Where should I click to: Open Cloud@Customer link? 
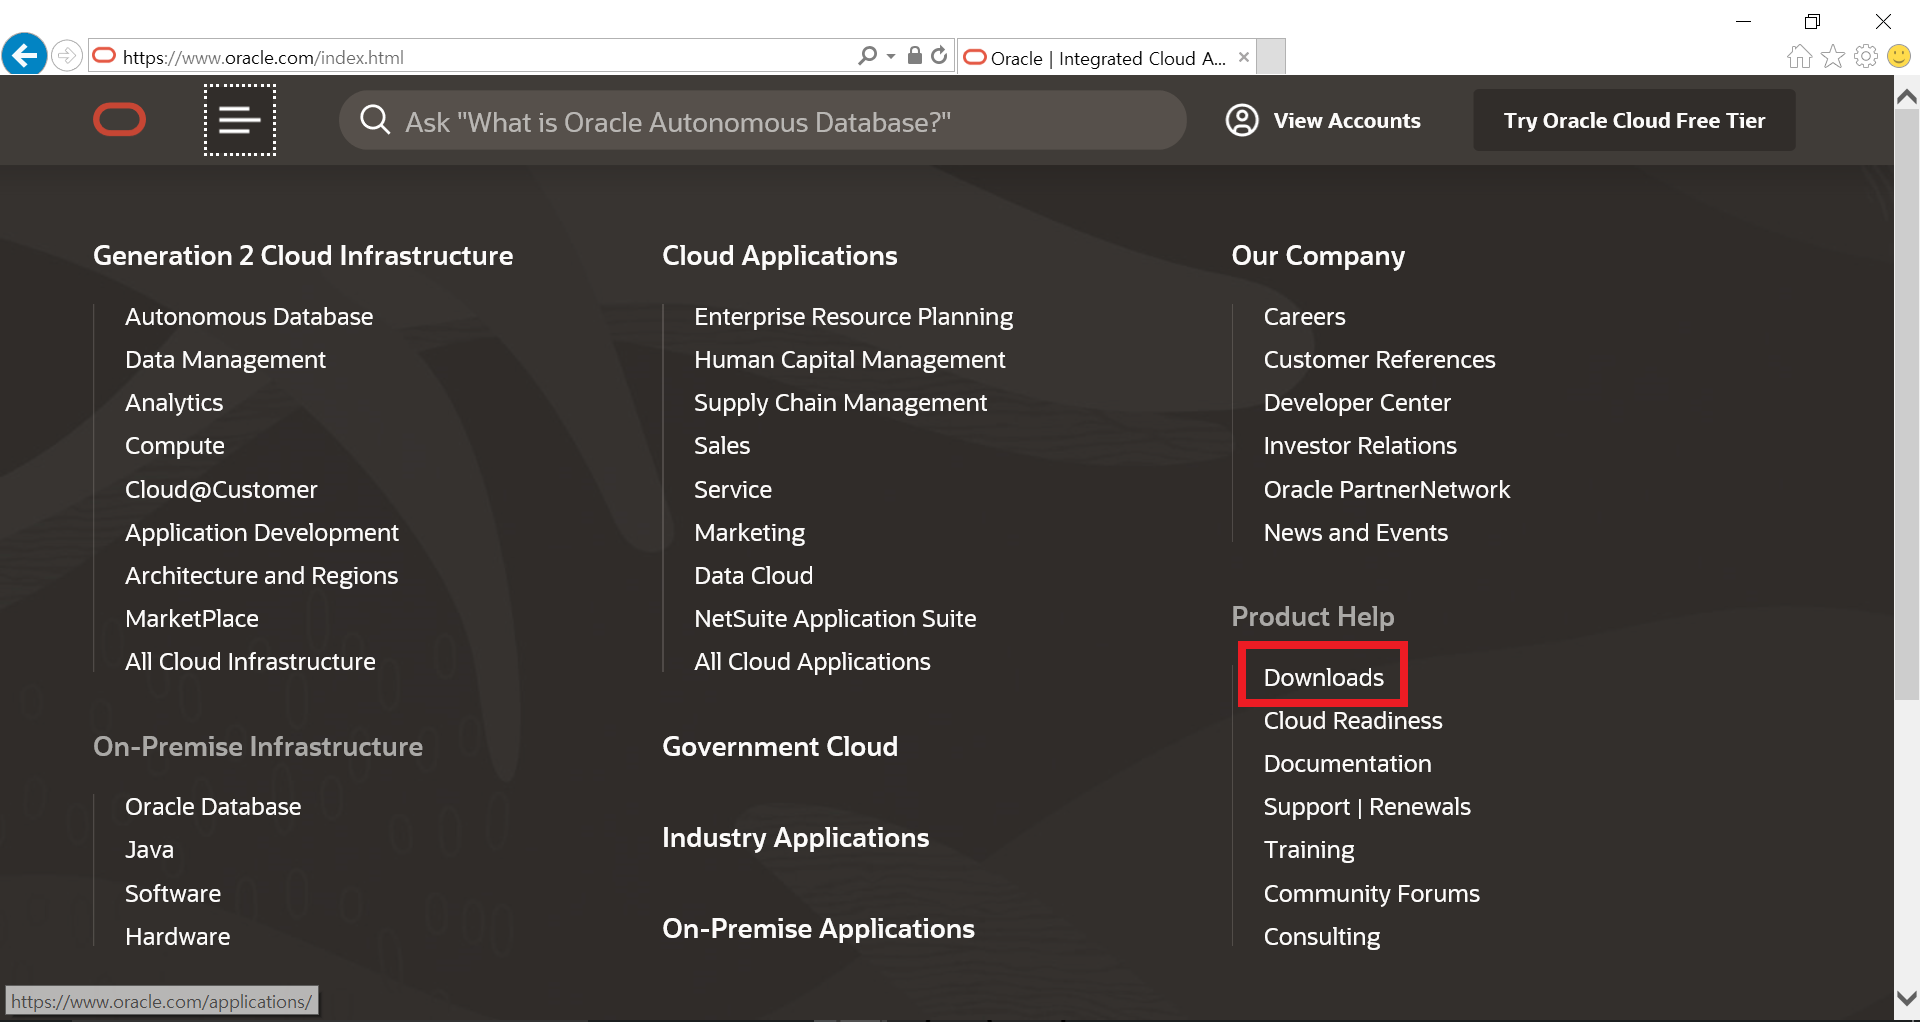(x=221, y=490)
